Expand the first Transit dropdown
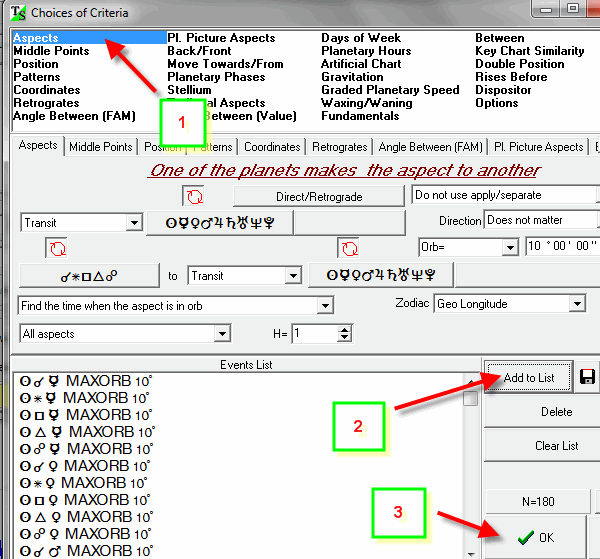The height and width of the screenshot is (559, 600). point(134,223)
